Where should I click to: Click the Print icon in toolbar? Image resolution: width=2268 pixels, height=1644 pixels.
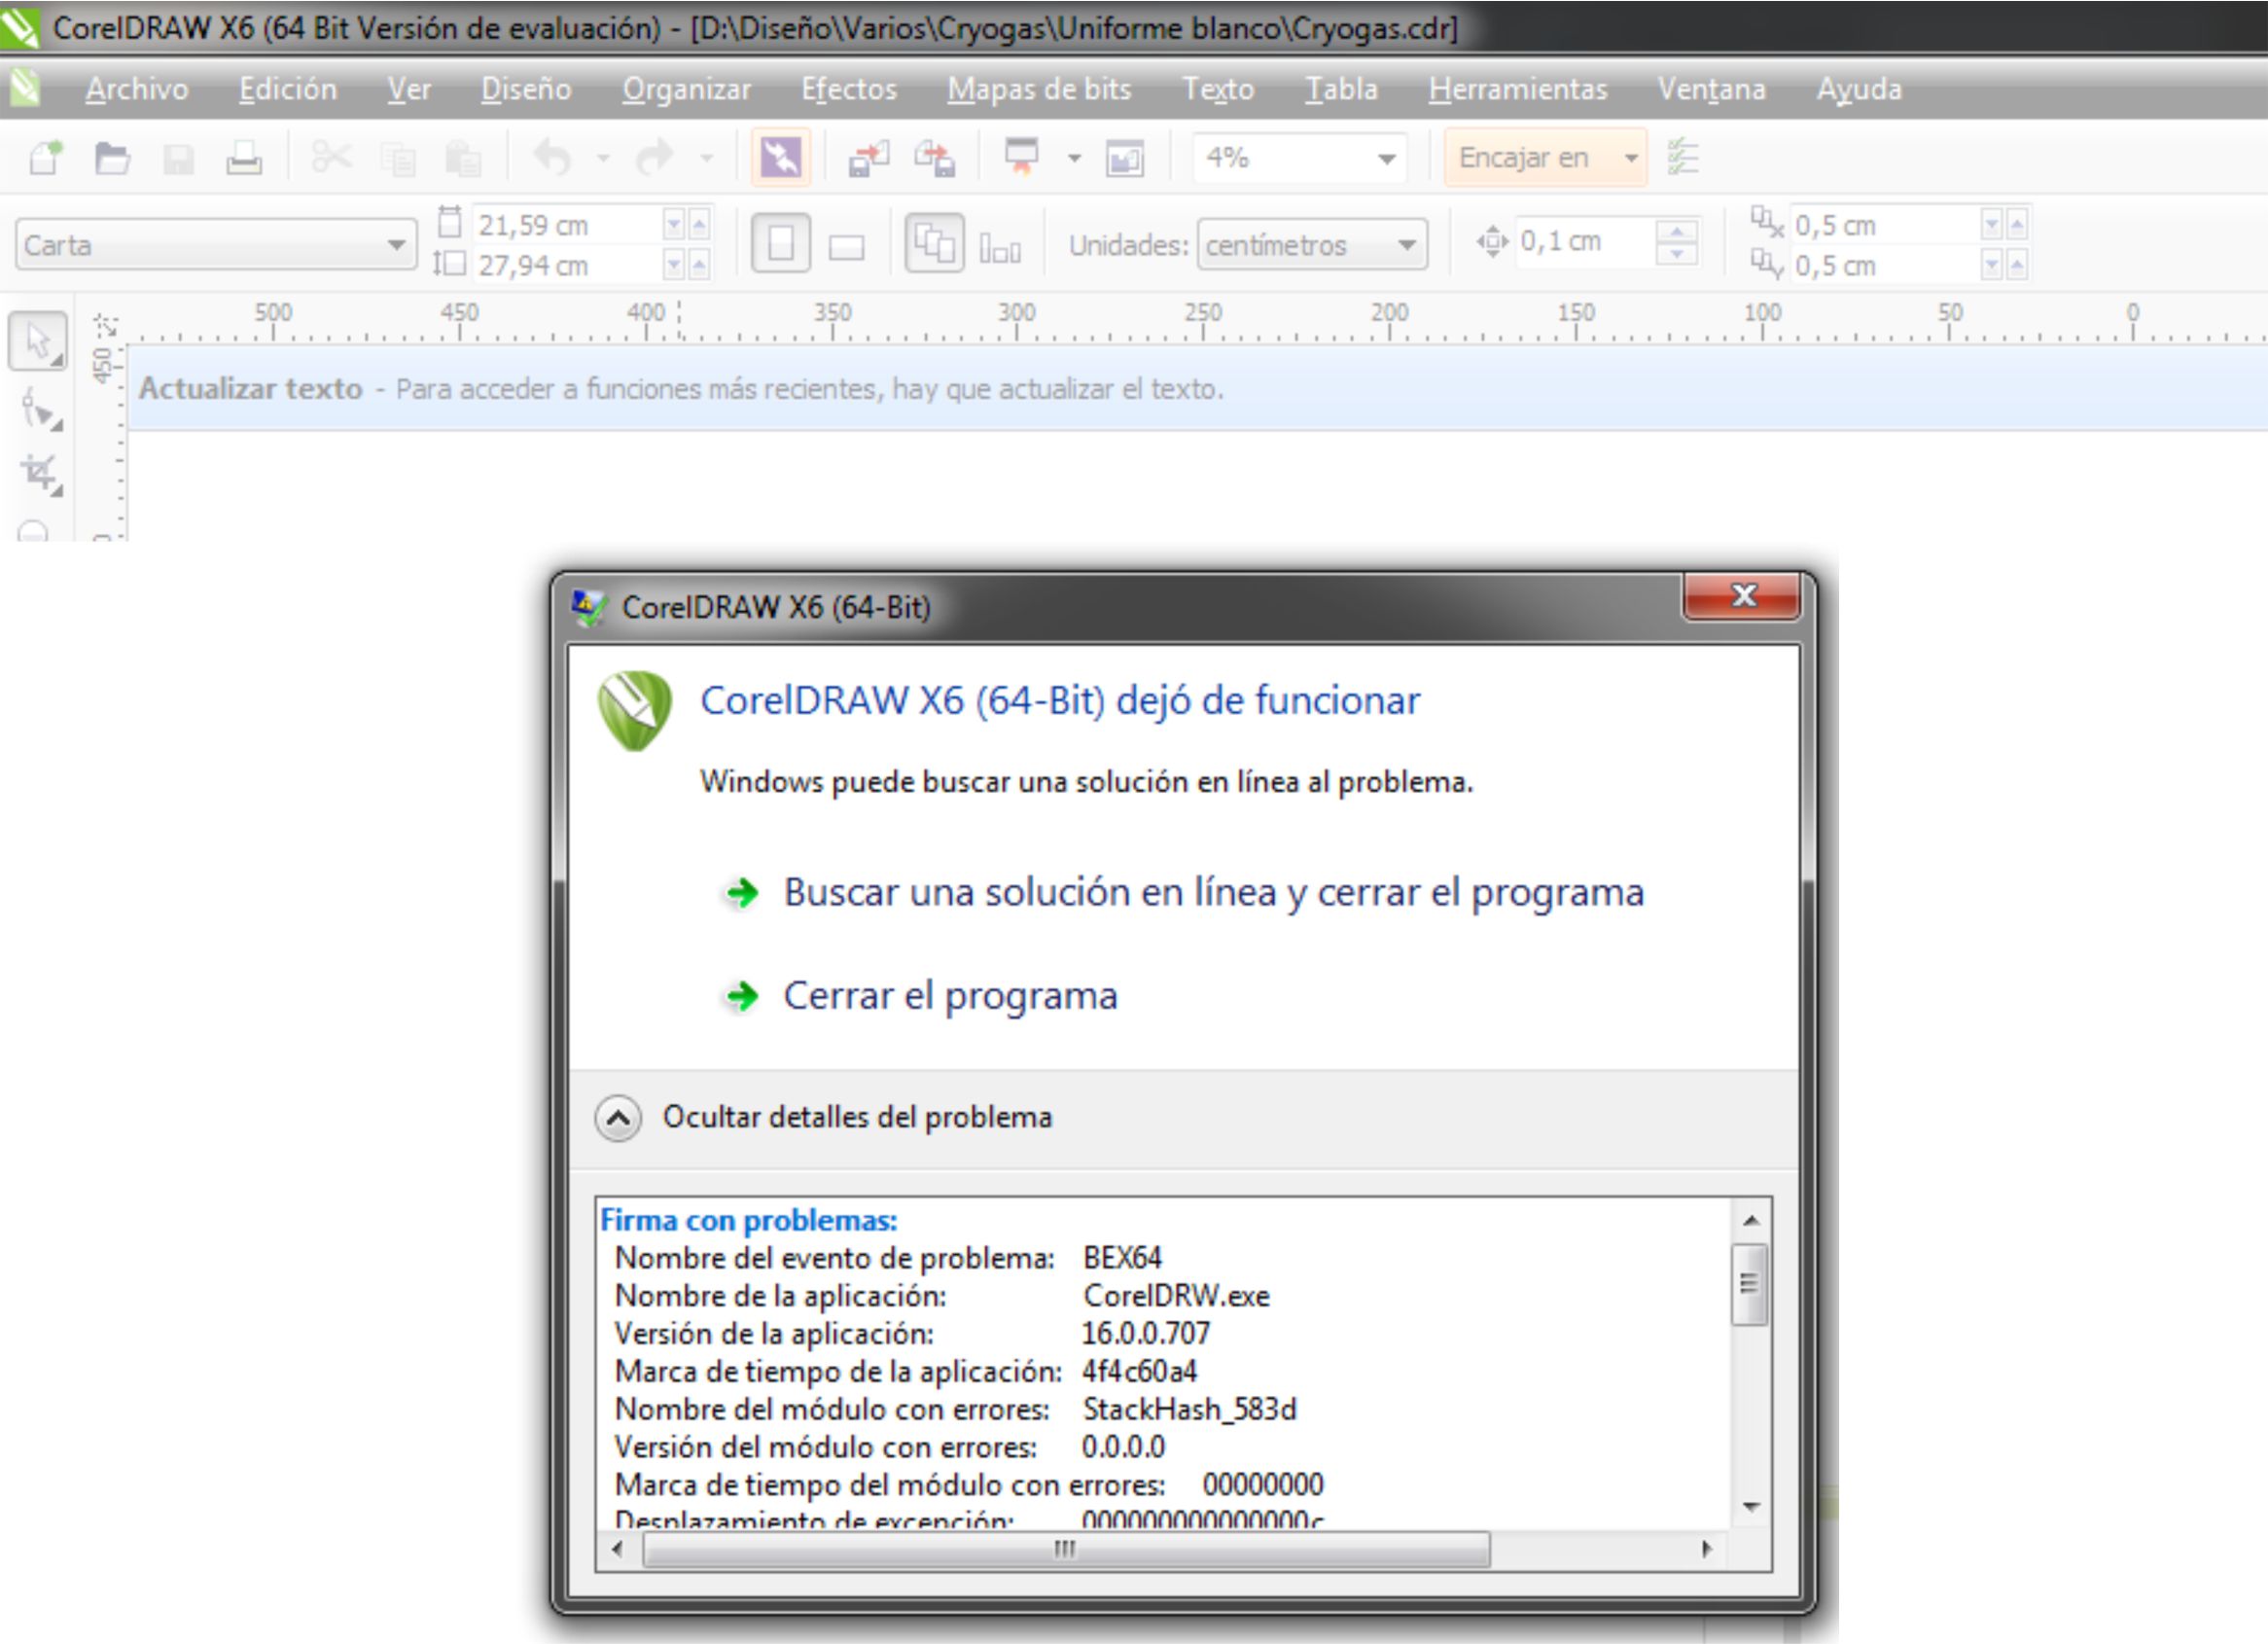pyautogui.click(x=243, y=158)
